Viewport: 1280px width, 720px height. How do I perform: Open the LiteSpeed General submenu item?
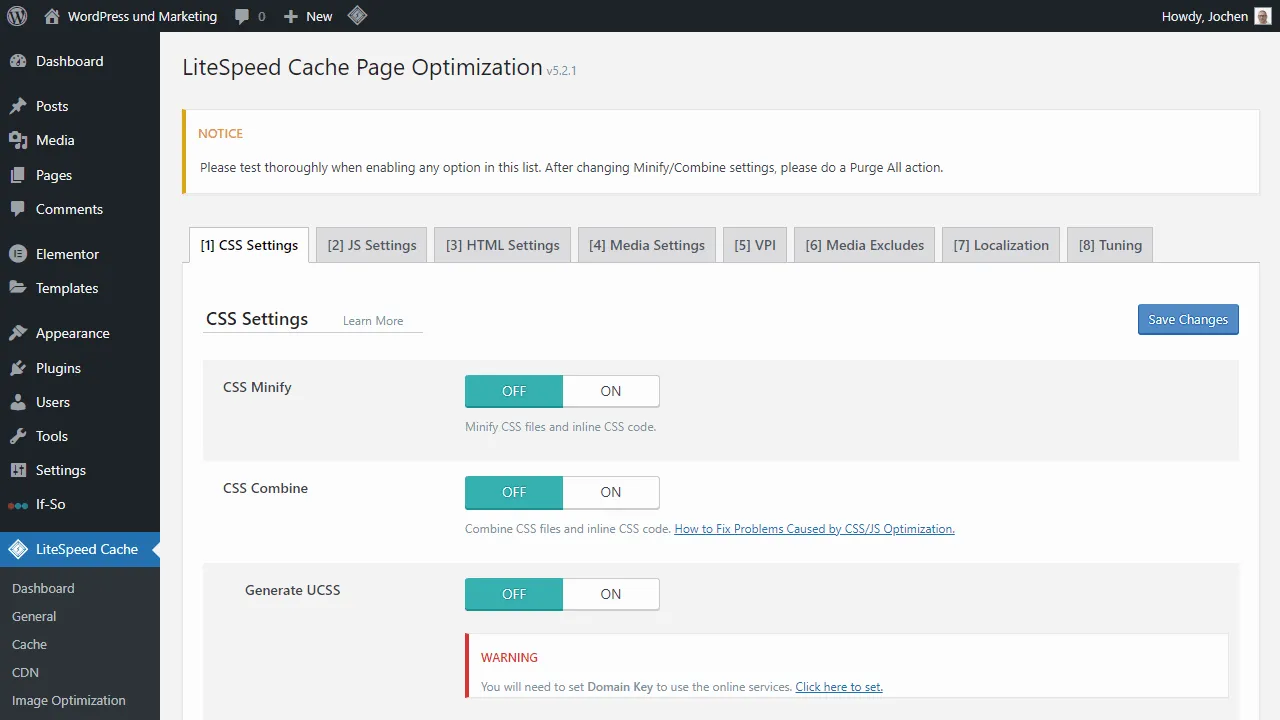34,616
